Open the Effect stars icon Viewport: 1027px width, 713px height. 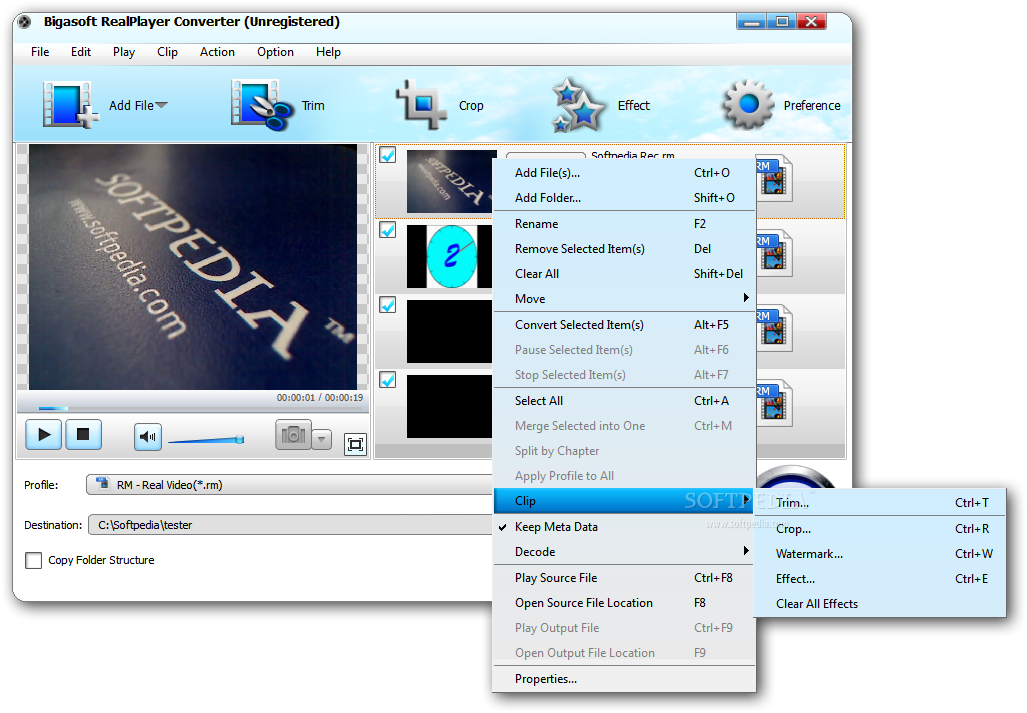[577, 105]
